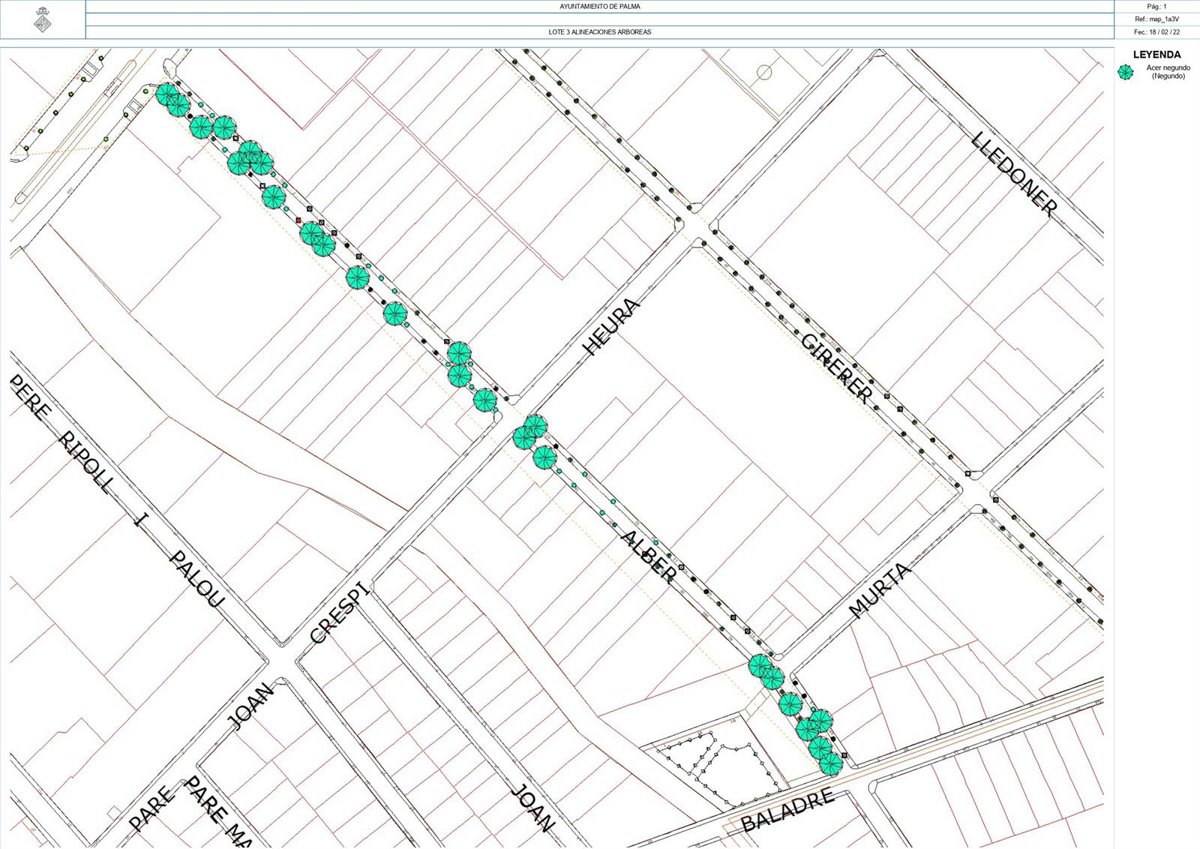Screen dimensions: 1200x849
Task: Select the southernmost green tree symbol near Baladre
Action: pos(830,765)
